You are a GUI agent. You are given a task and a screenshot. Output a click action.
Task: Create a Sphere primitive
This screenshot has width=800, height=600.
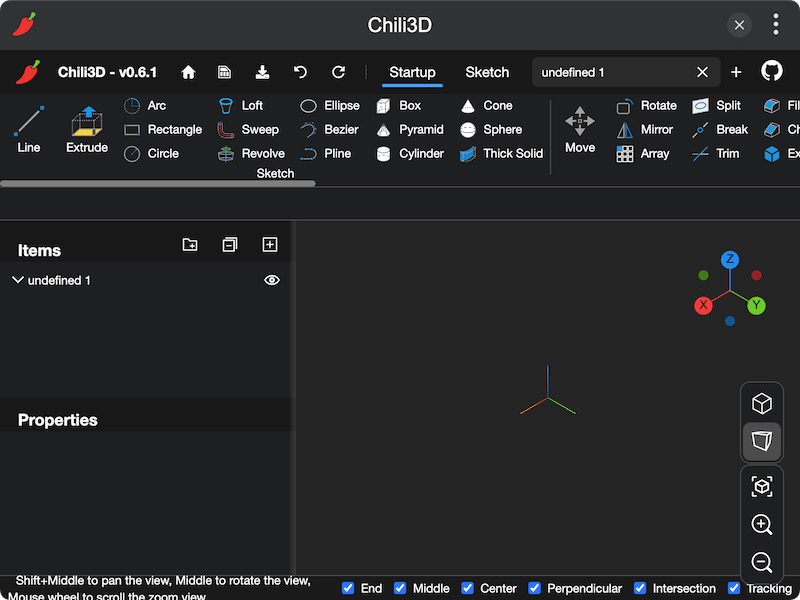[491, 130]
